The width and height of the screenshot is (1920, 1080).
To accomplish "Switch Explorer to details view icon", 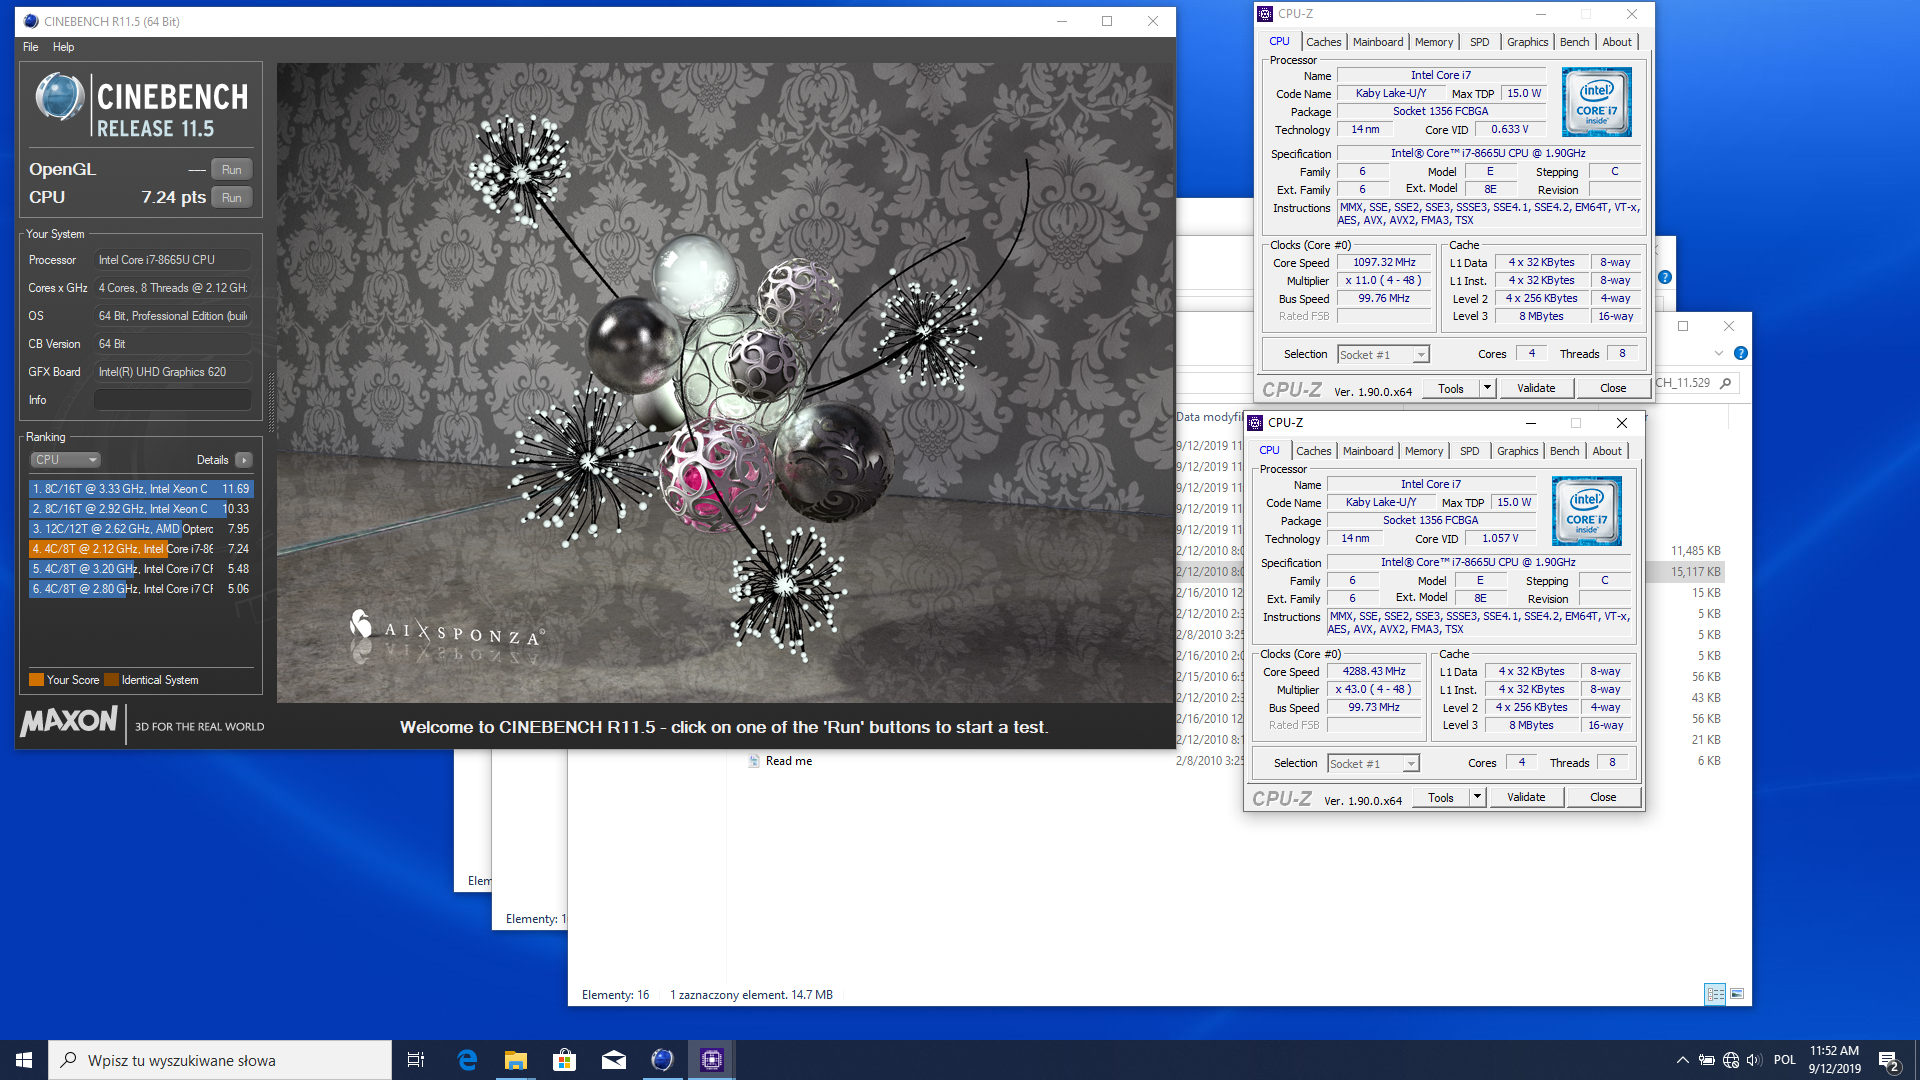I will [x=1716, y=995].
